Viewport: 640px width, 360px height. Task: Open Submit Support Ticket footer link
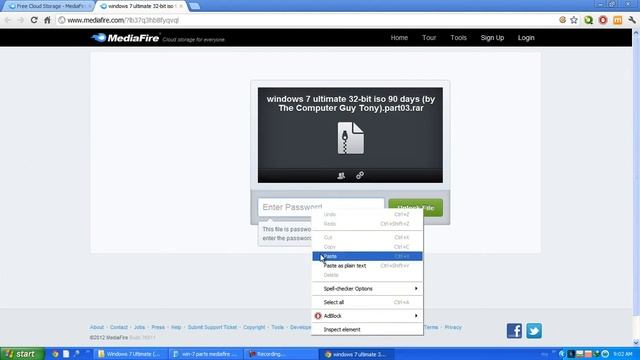[x=212, y=327]
